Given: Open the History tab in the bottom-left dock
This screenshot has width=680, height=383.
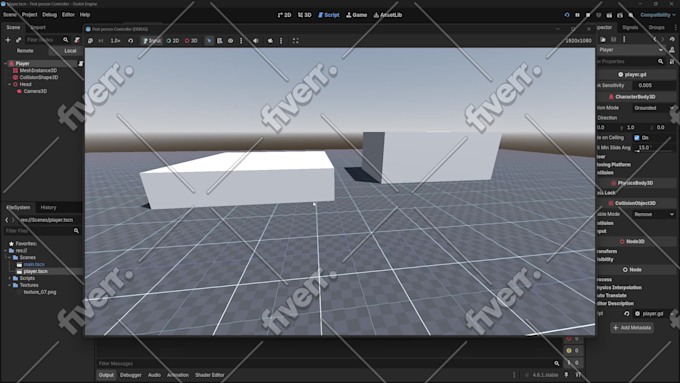Looking at the screenshot, I should (x=48, y=208).
